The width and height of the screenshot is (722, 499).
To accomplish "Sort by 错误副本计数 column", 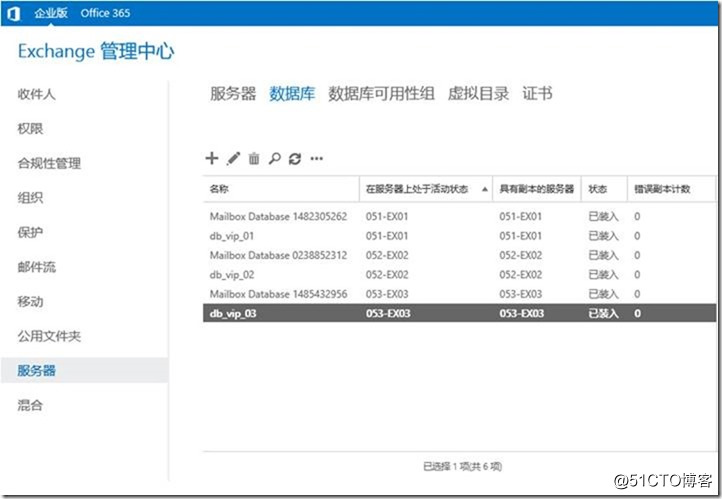I will [671, 189].
